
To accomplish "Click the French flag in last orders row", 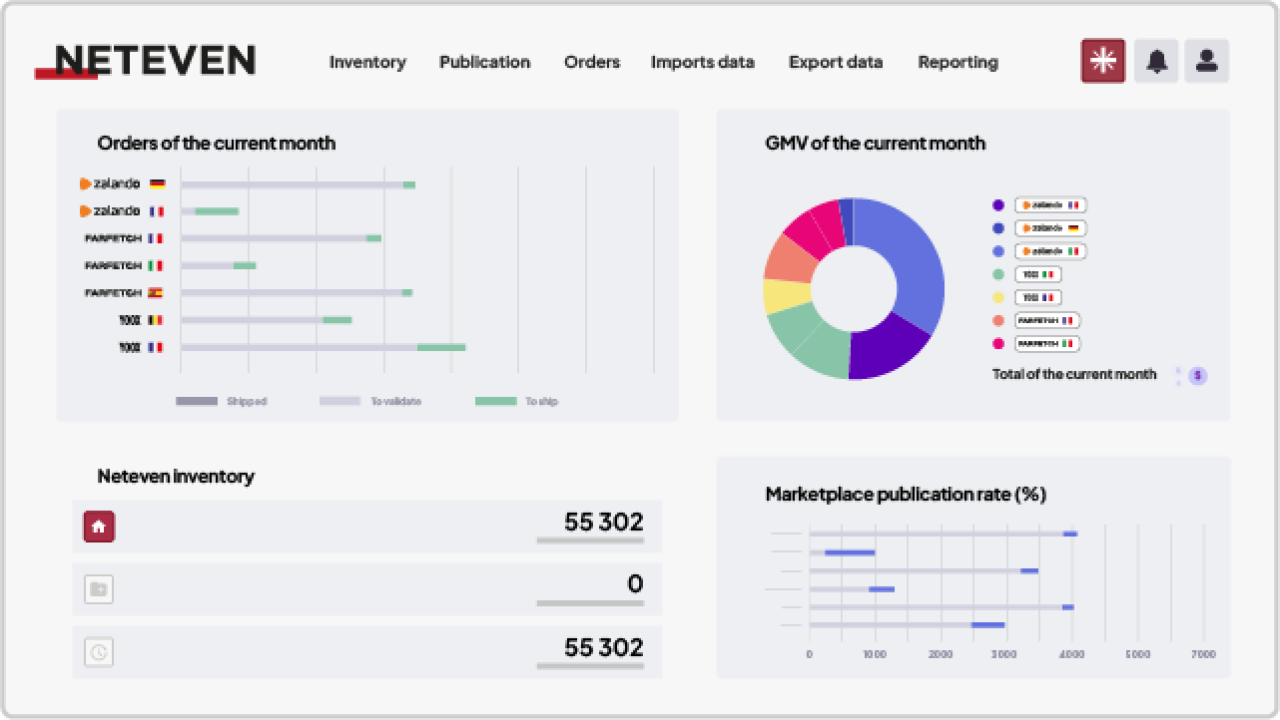I will [155, 347].
